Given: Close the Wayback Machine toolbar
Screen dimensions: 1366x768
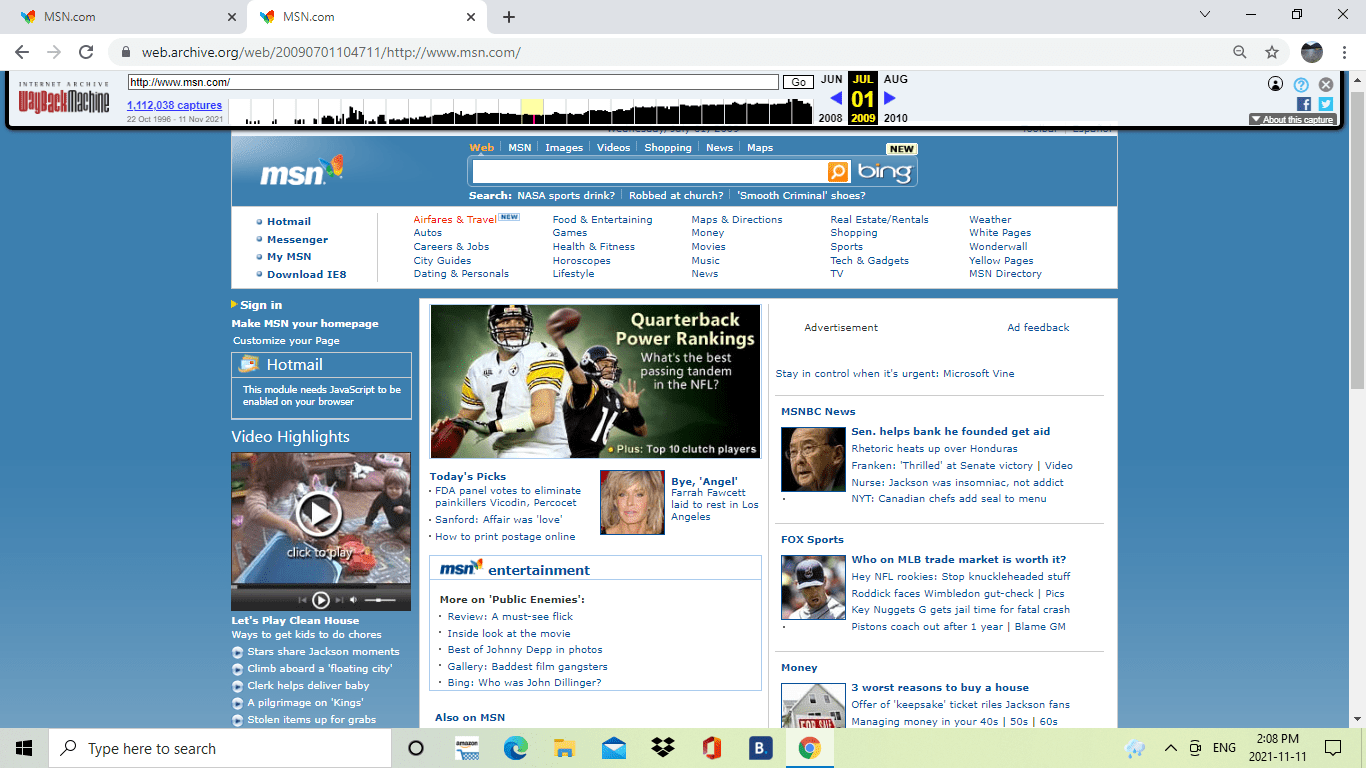Looking at the screenshot, I should (1326, 85).
